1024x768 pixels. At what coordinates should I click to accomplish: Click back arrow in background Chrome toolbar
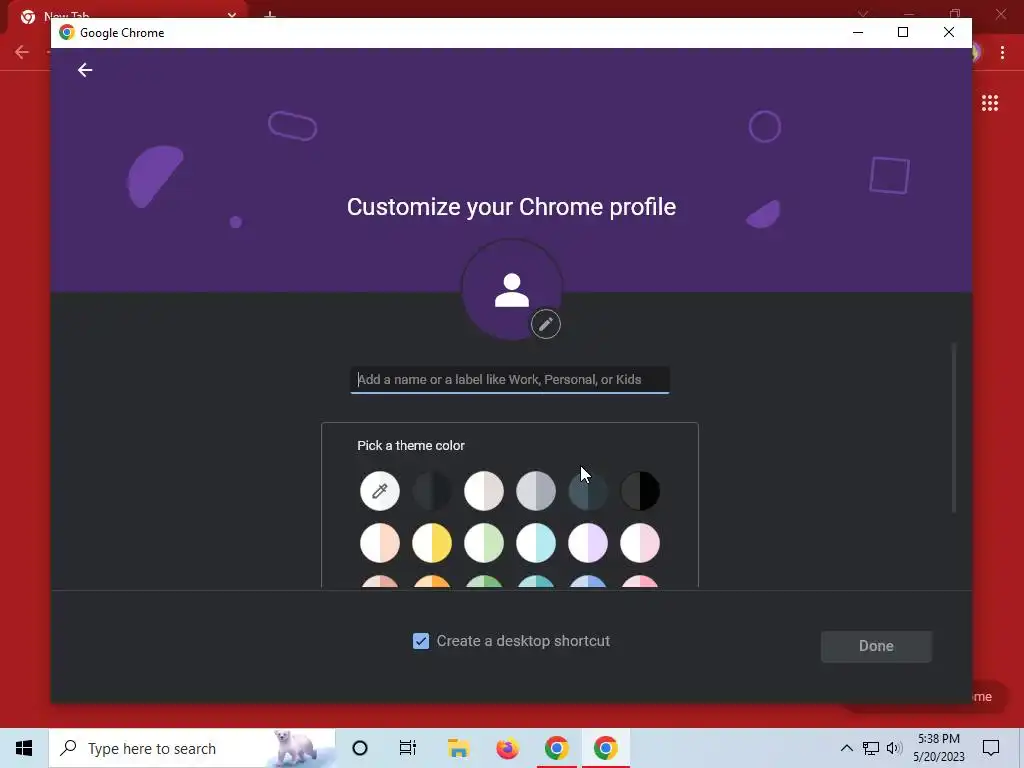22,52
